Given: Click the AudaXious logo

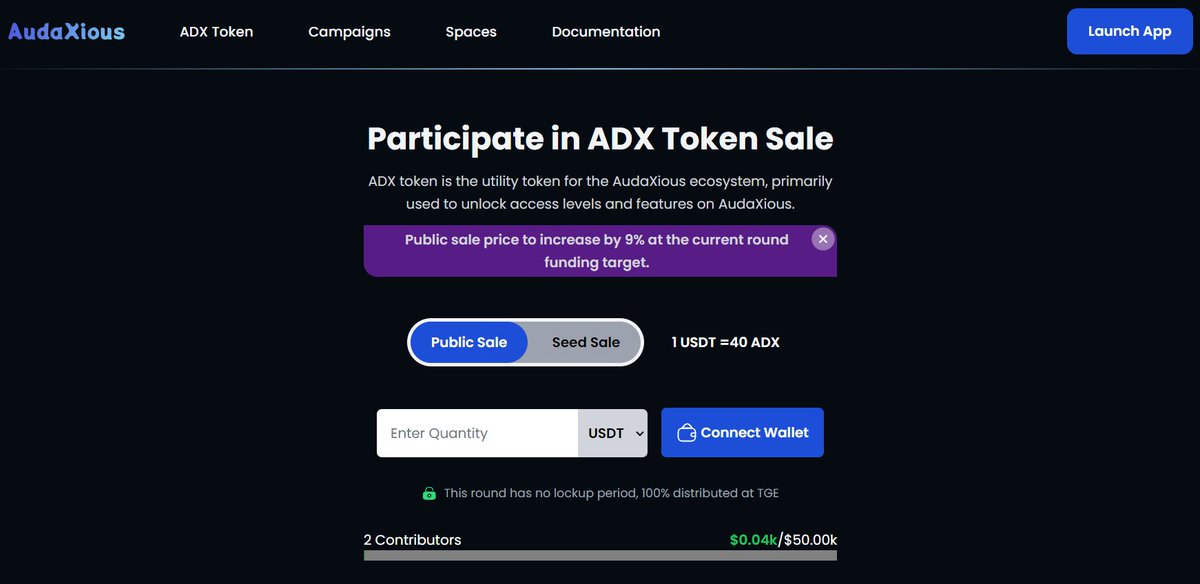Looking at the screenshot, I should (x=66, y=31).
